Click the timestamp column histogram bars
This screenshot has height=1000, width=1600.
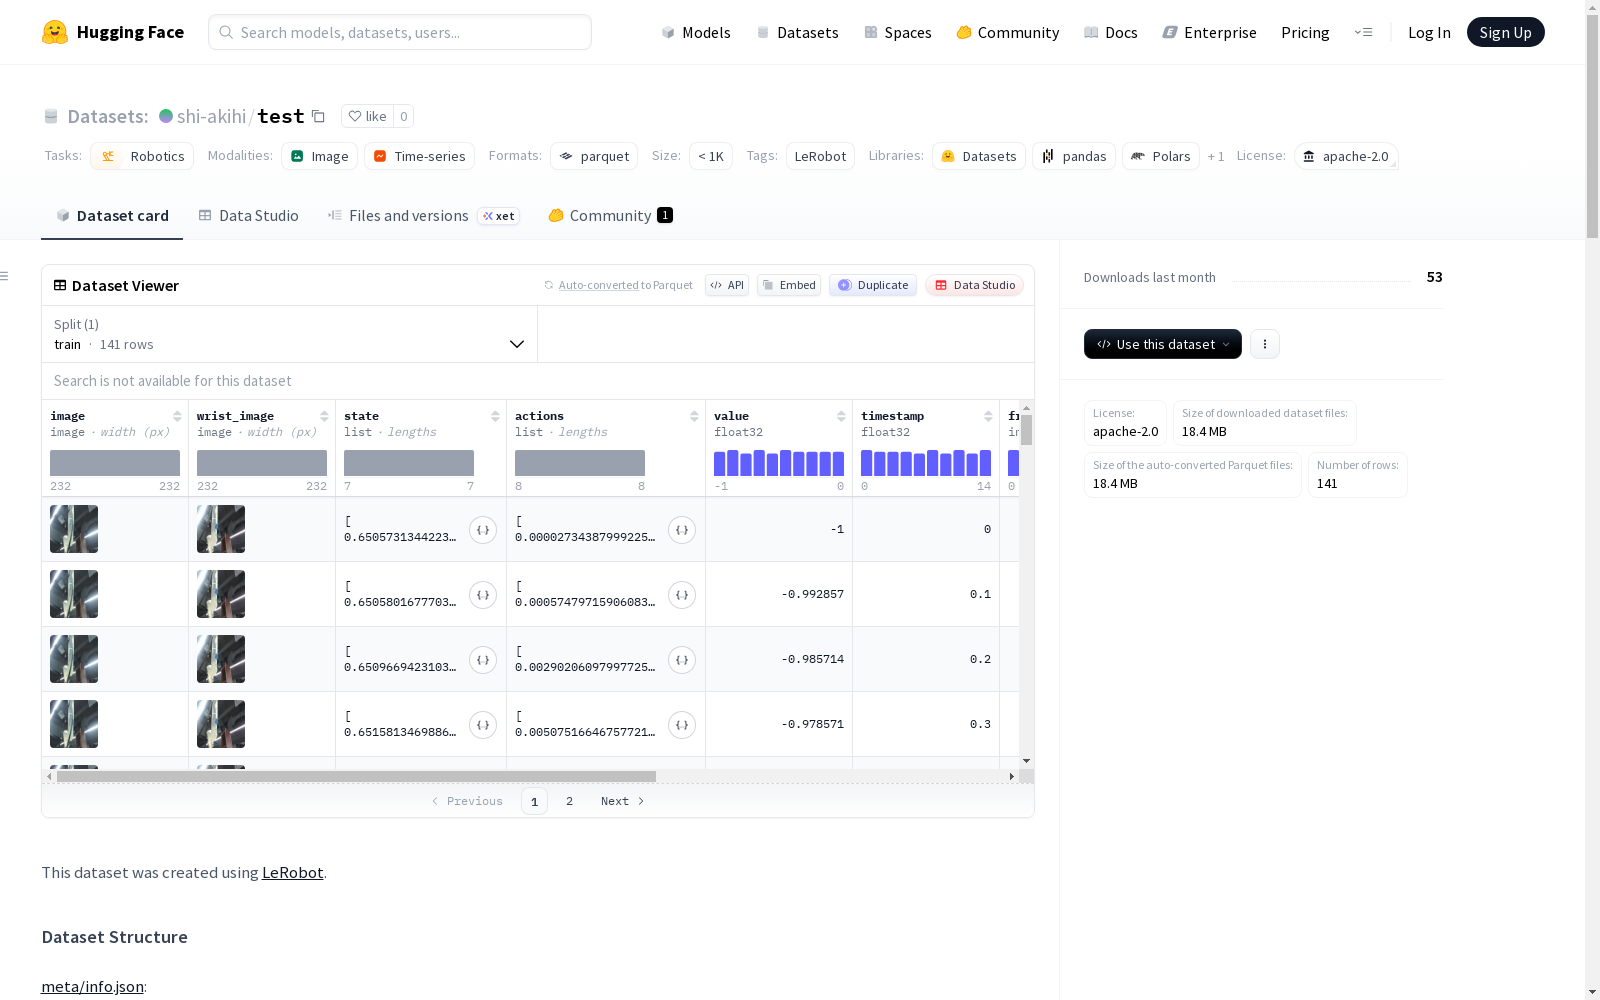pos(926,463)
